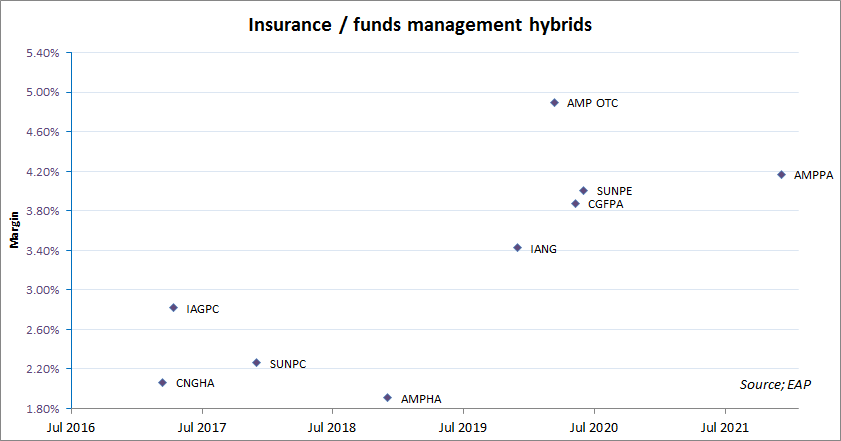Select the CNGHA data label
The width and height of the screenshot is (841, 441).
point(195,383)
